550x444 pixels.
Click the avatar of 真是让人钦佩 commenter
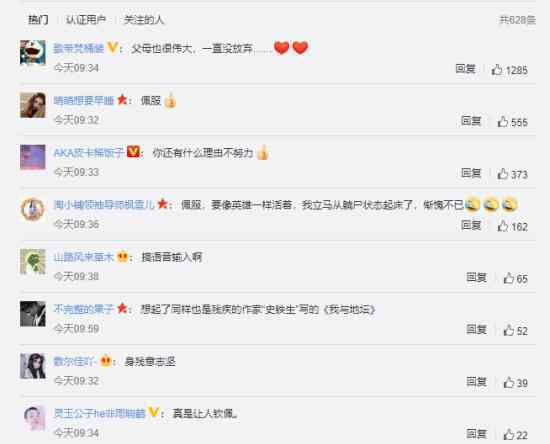pos(34,418)
